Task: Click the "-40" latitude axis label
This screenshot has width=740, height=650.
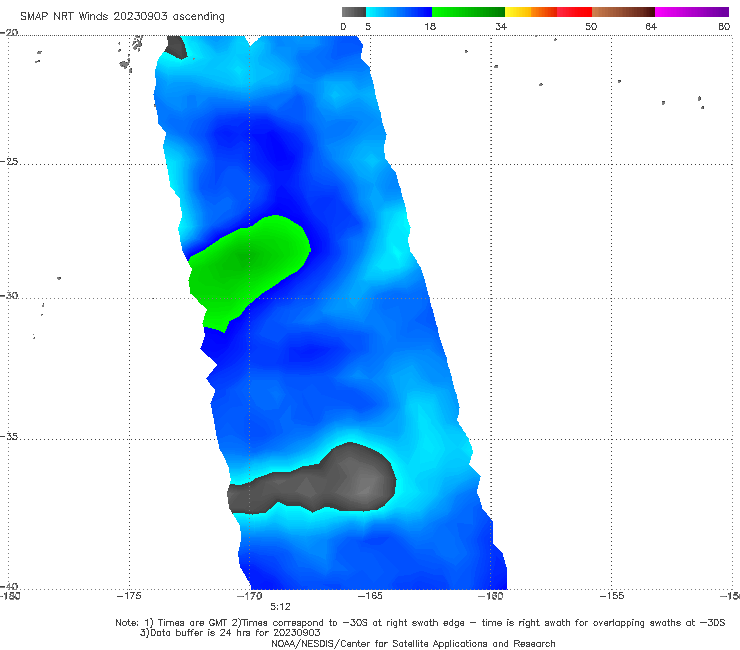Action: [x=9, y=586]
